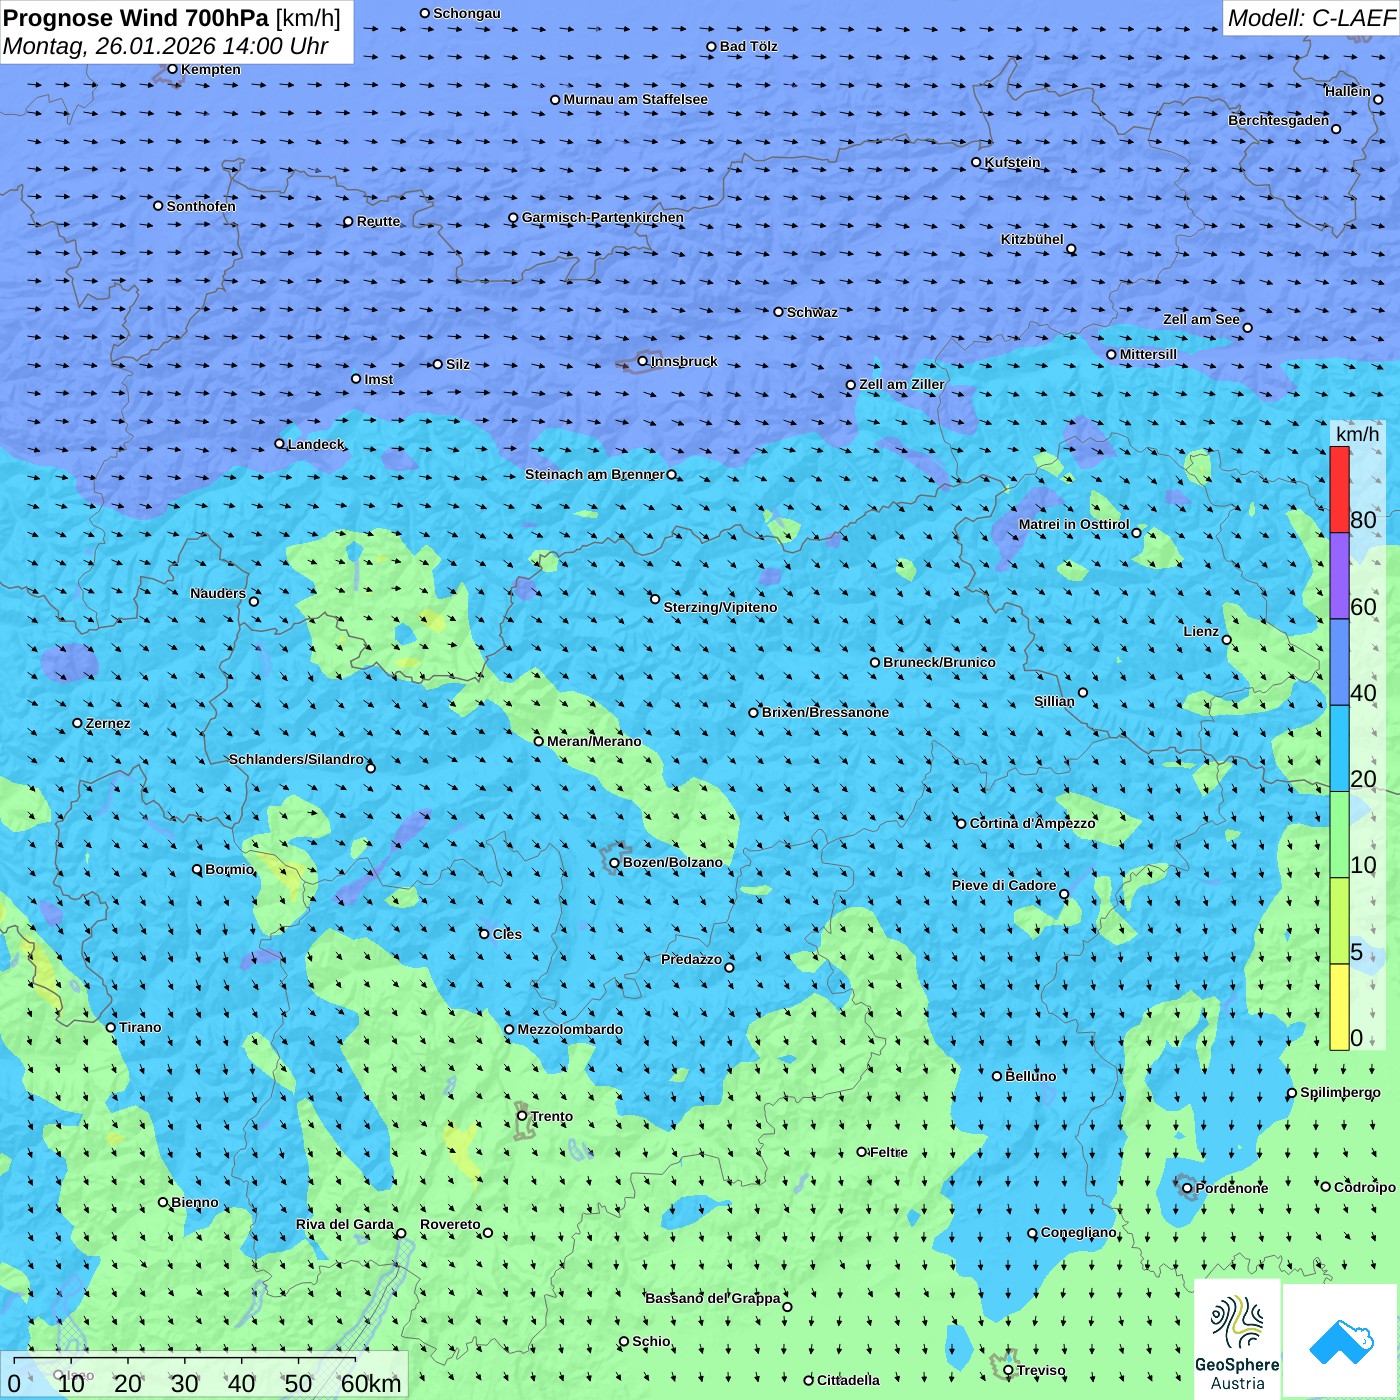Click the 'Sonthofen' label
The image size is (1400, 1400).
tap(202, 206)
